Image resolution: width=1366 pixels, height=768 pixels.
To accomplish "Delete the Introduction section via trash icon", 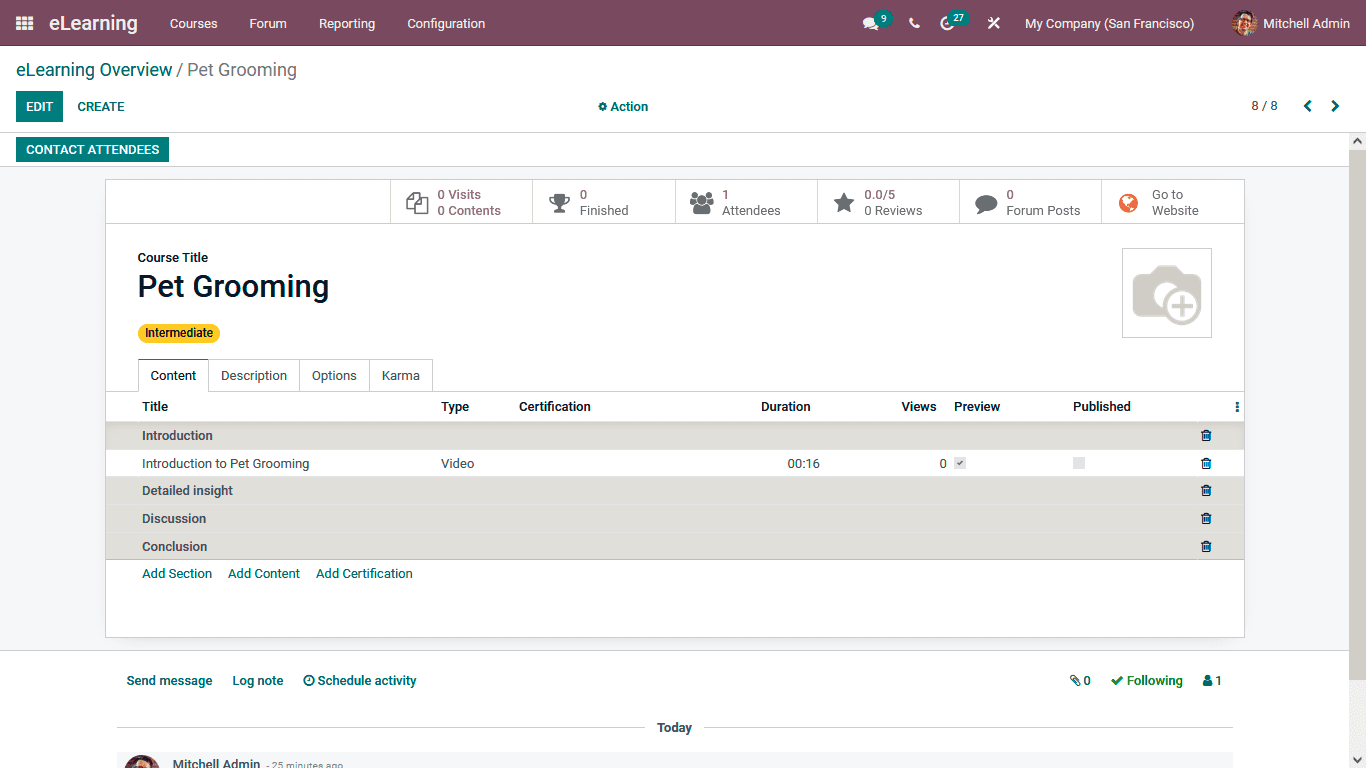I will tap(1205, 435).
